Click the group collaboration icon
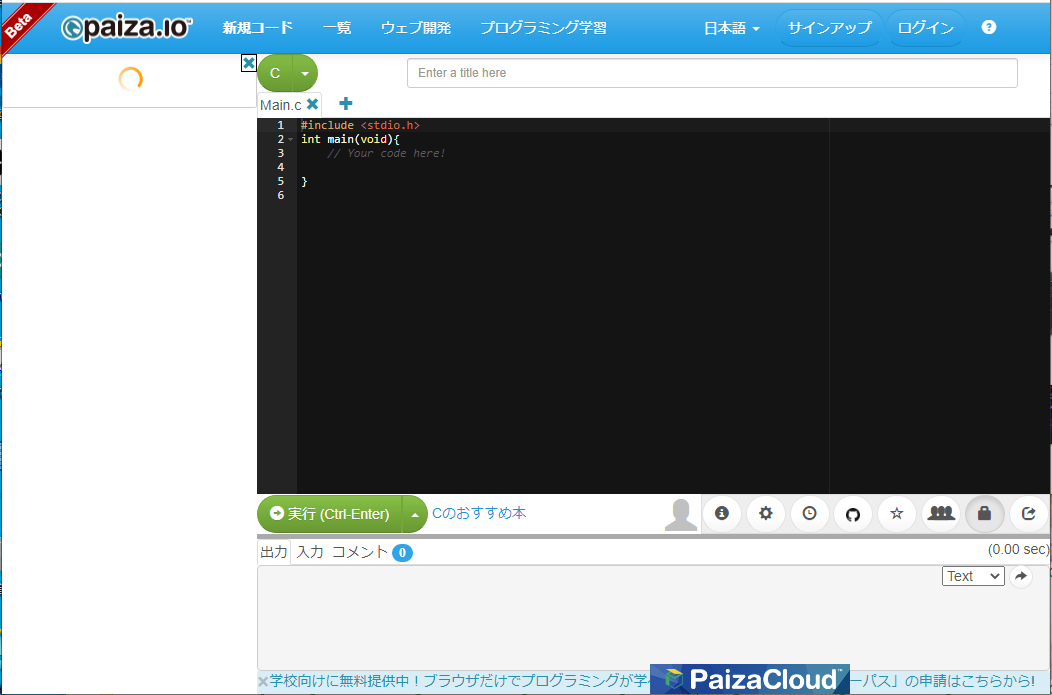Screen dimensions: 1052x695 (x=941, y=513)
